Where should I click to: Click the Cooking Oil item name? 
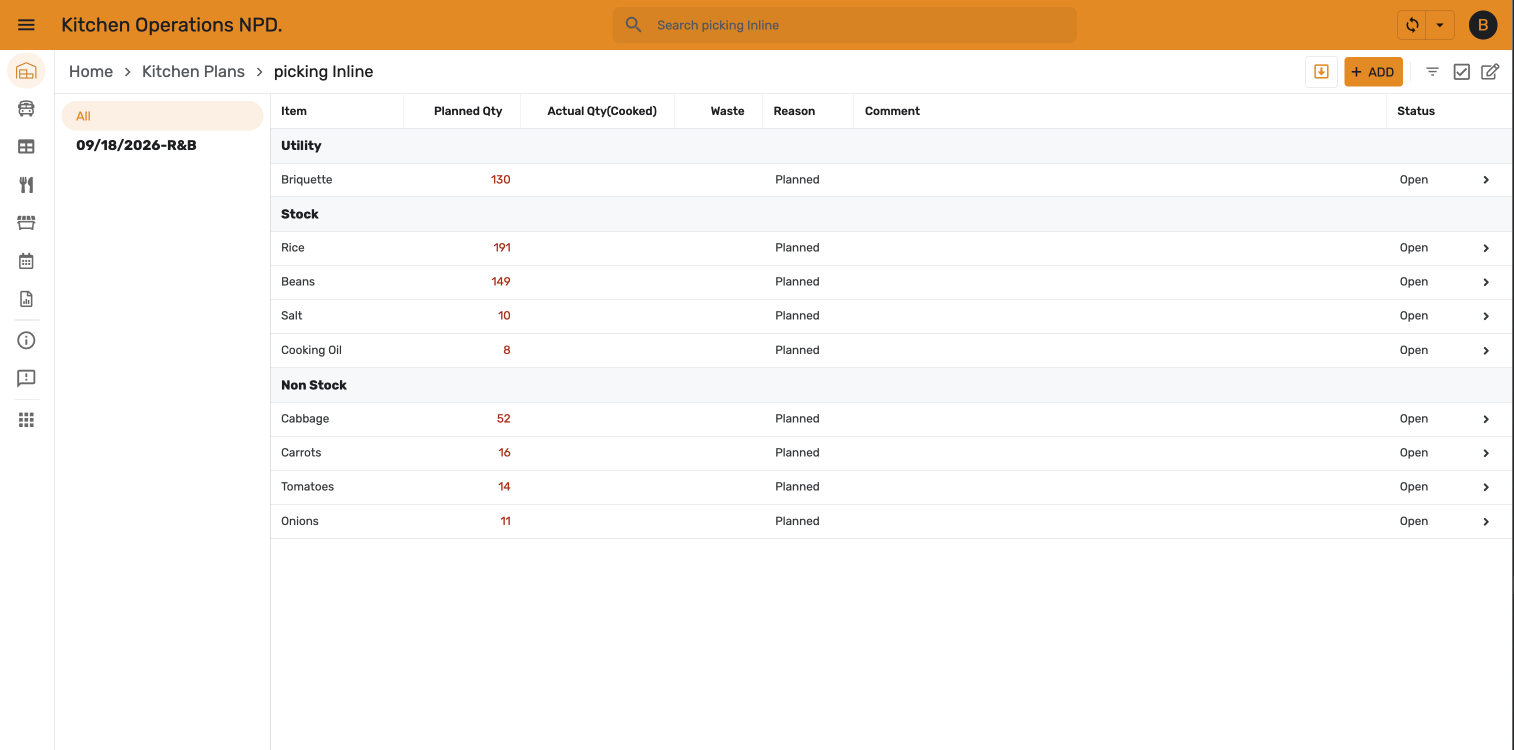point(311,350)
